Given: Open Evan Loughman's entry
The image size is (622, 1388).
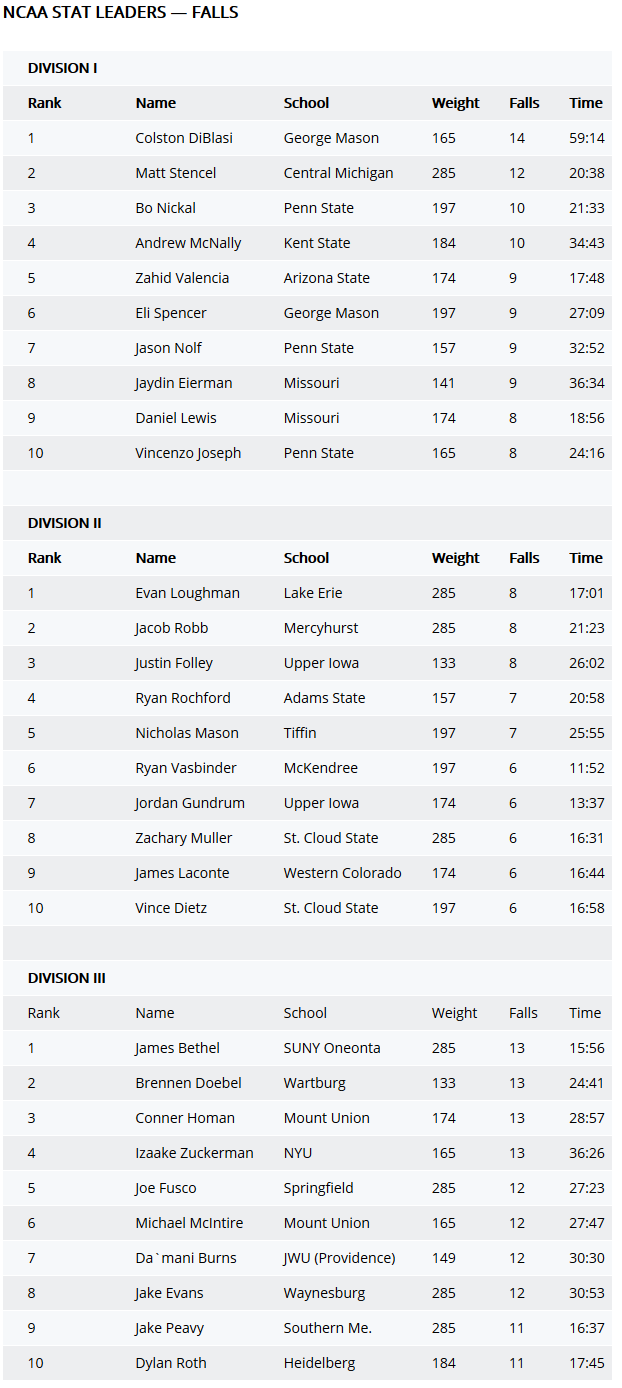Looking at the screenshot, I should [x=188, y=593].
